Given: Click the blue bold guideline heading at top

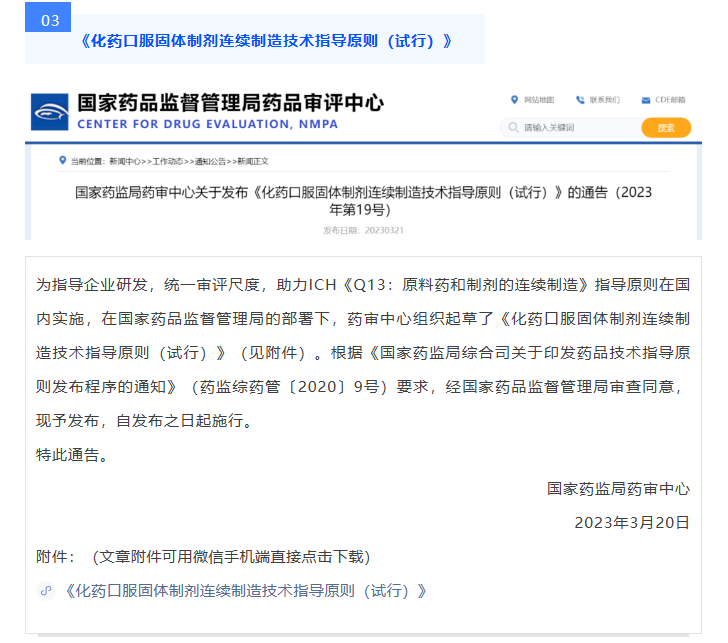Looking at the screenshot, I should [265, 41].
